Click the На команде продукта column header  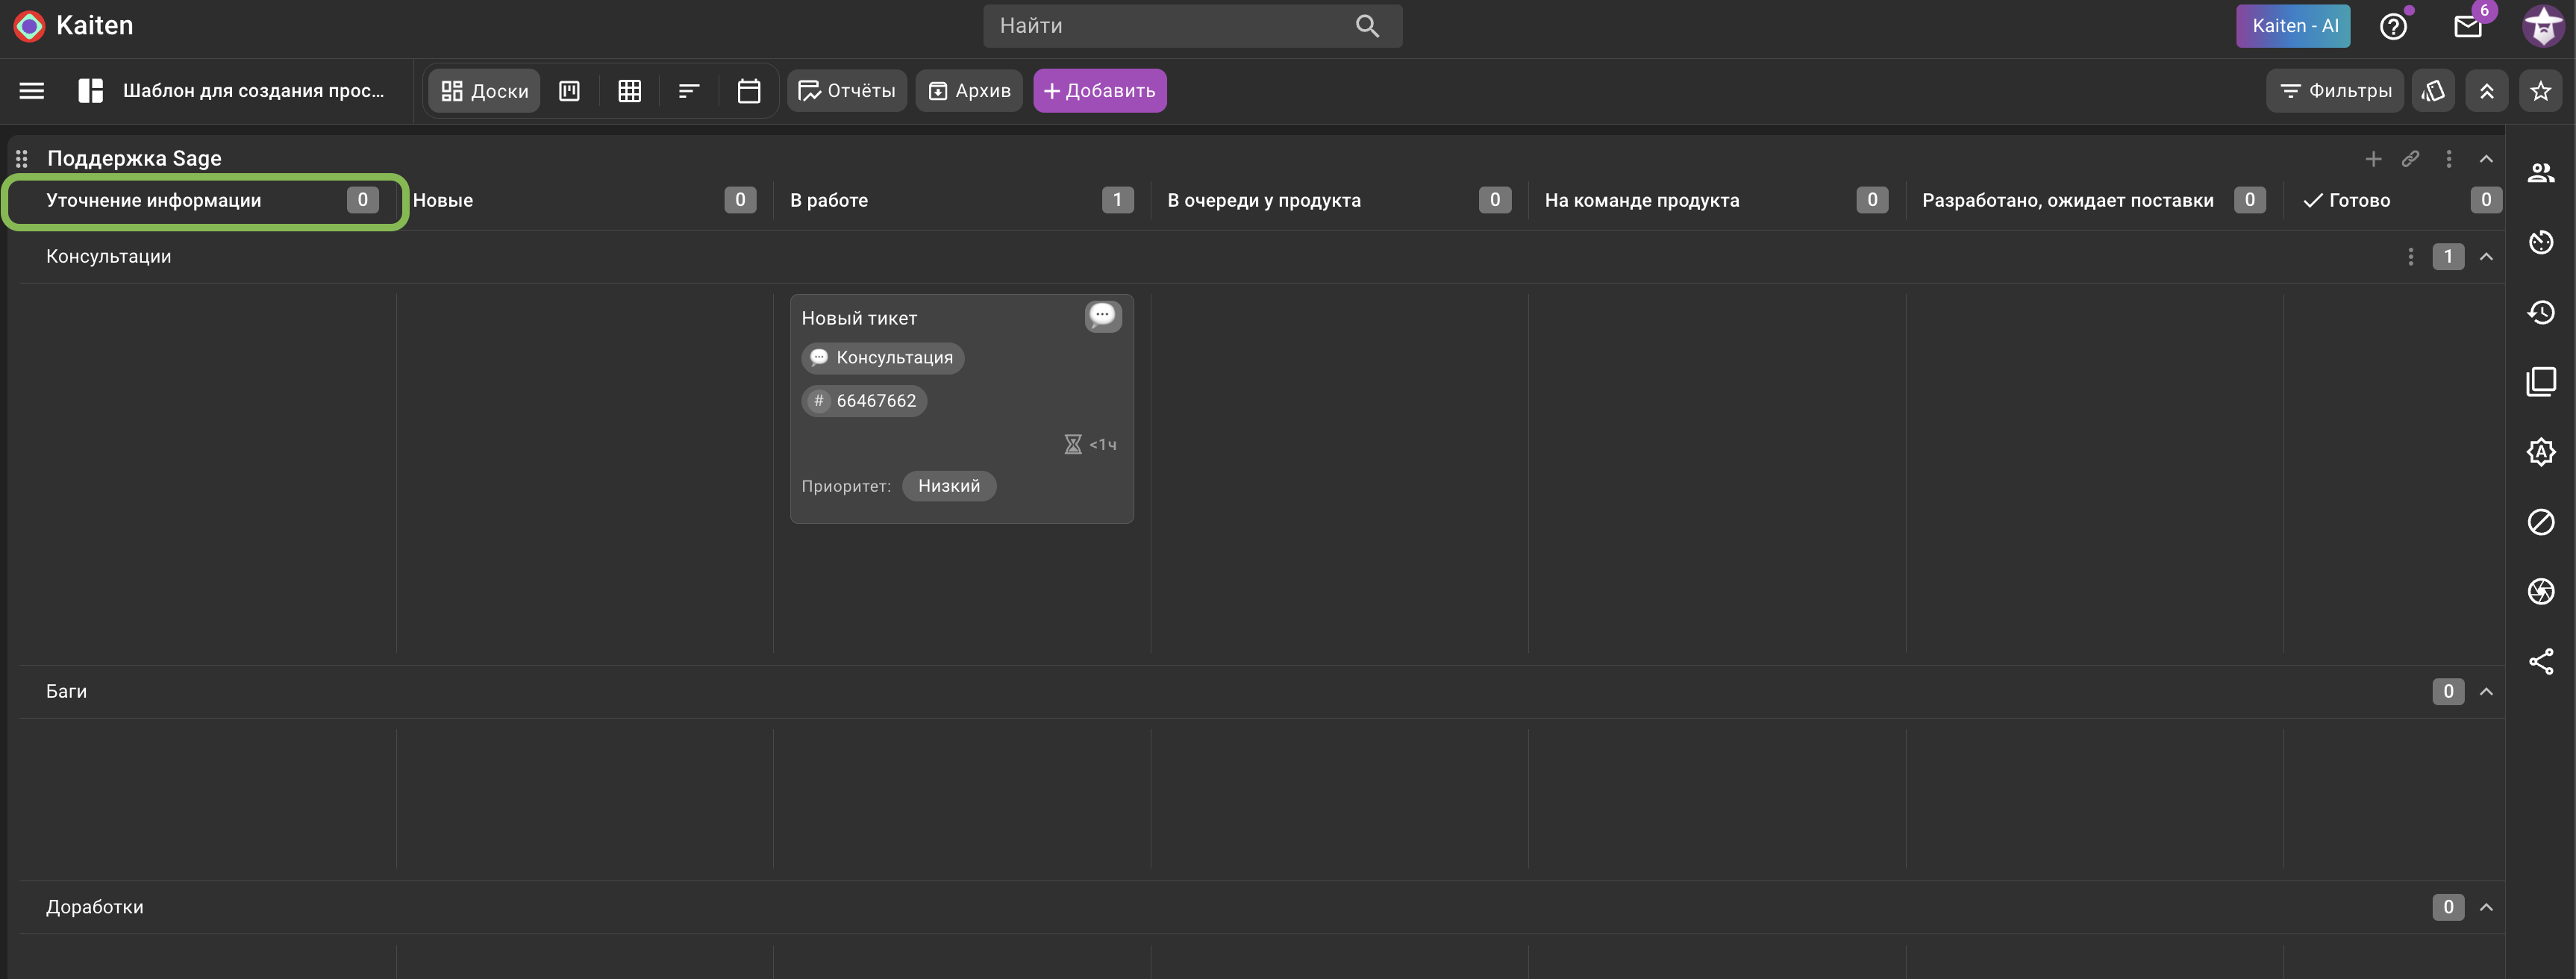(1642, 201)
